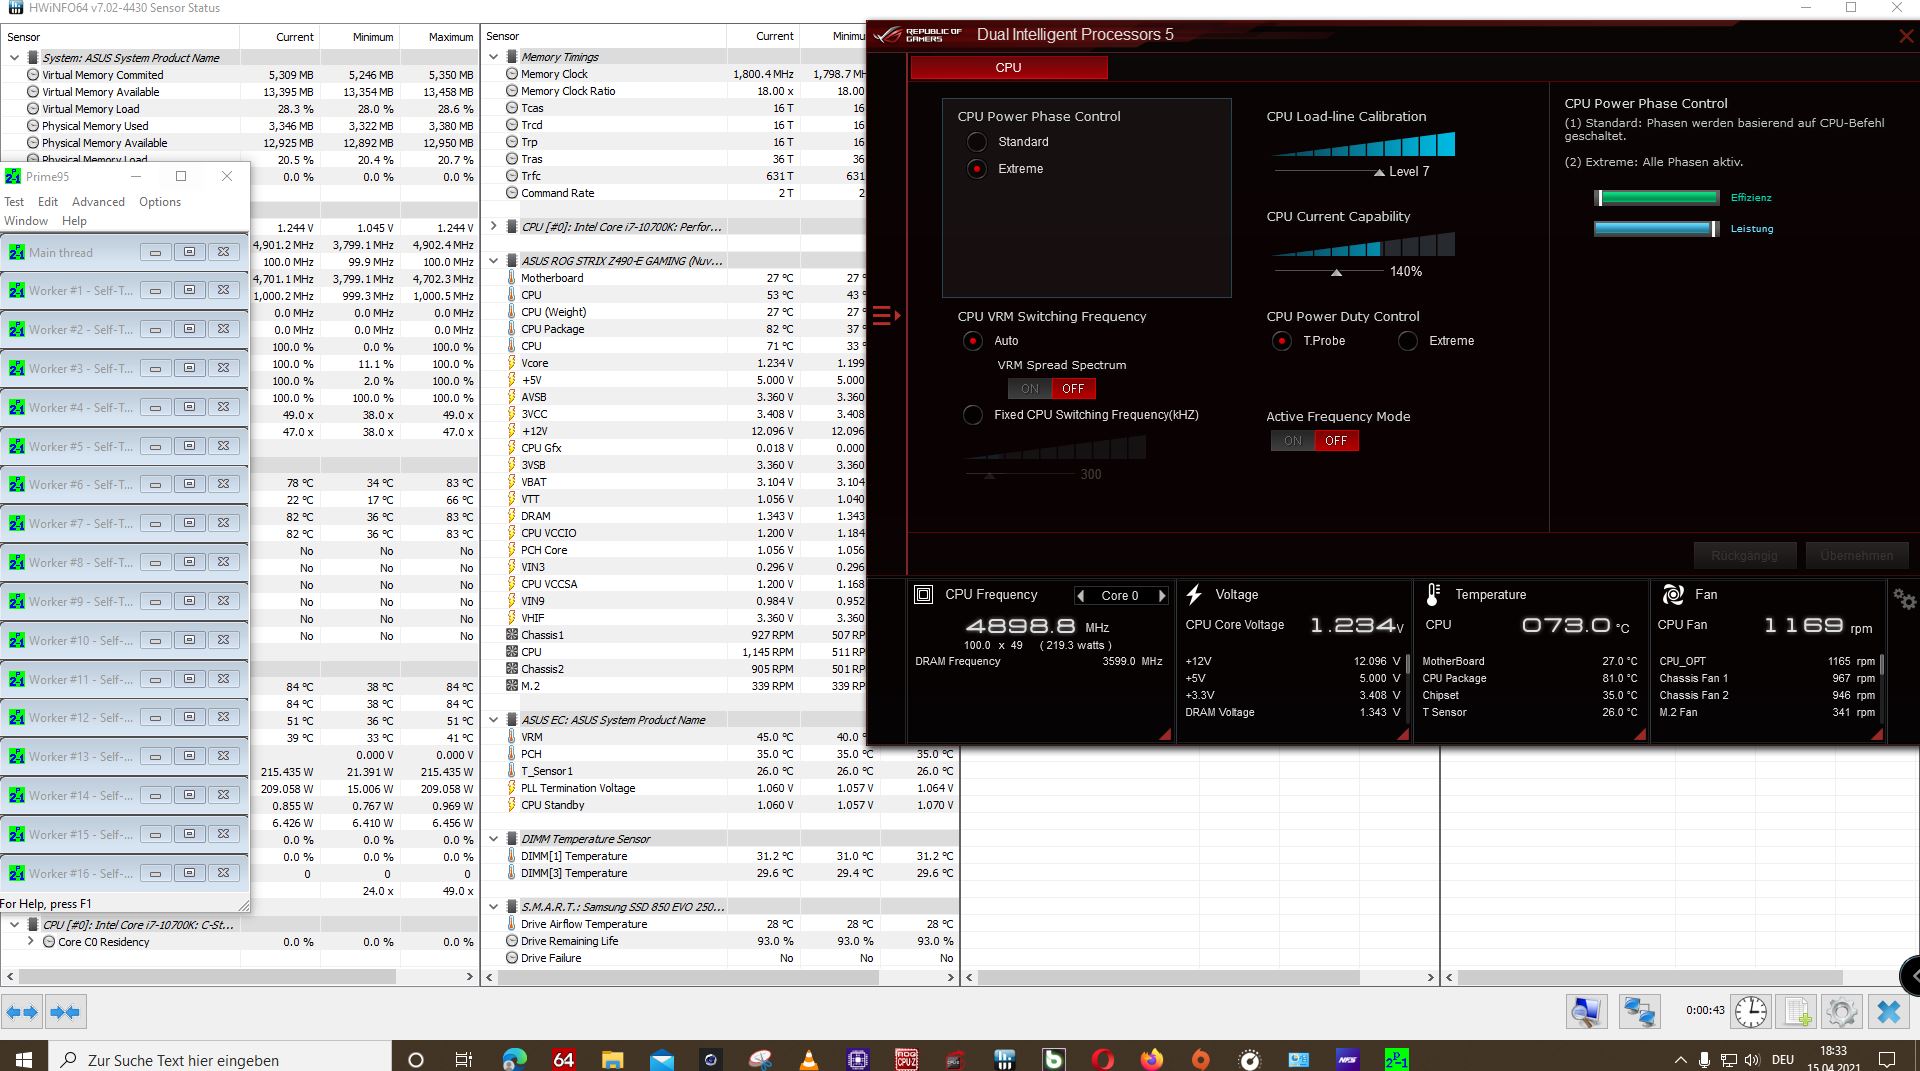Collapse CPU [#0] C-State Residency group
The height and width of the screenshot is (1071, 1920).
tap(14, 925)
